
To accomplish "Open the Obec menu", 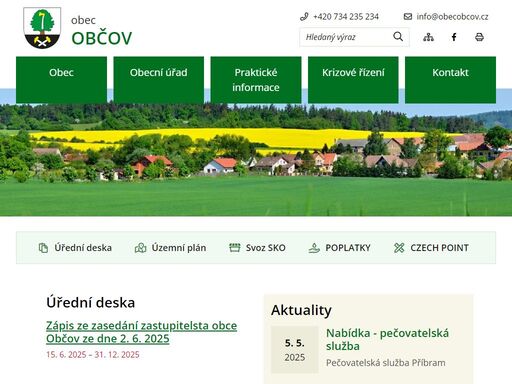I will pos(61,80).
